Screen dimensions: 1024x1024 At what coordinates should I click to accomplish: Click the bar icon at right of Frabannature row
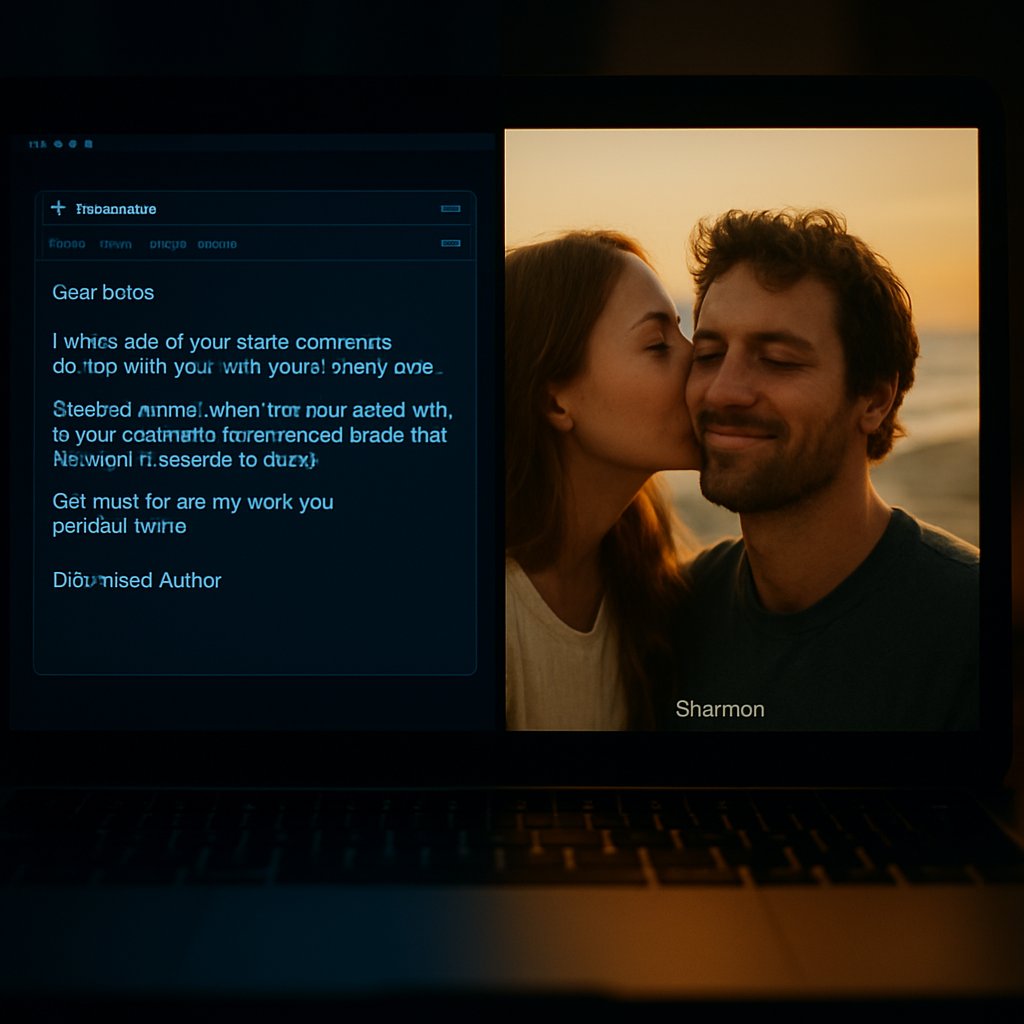point(451,209)
